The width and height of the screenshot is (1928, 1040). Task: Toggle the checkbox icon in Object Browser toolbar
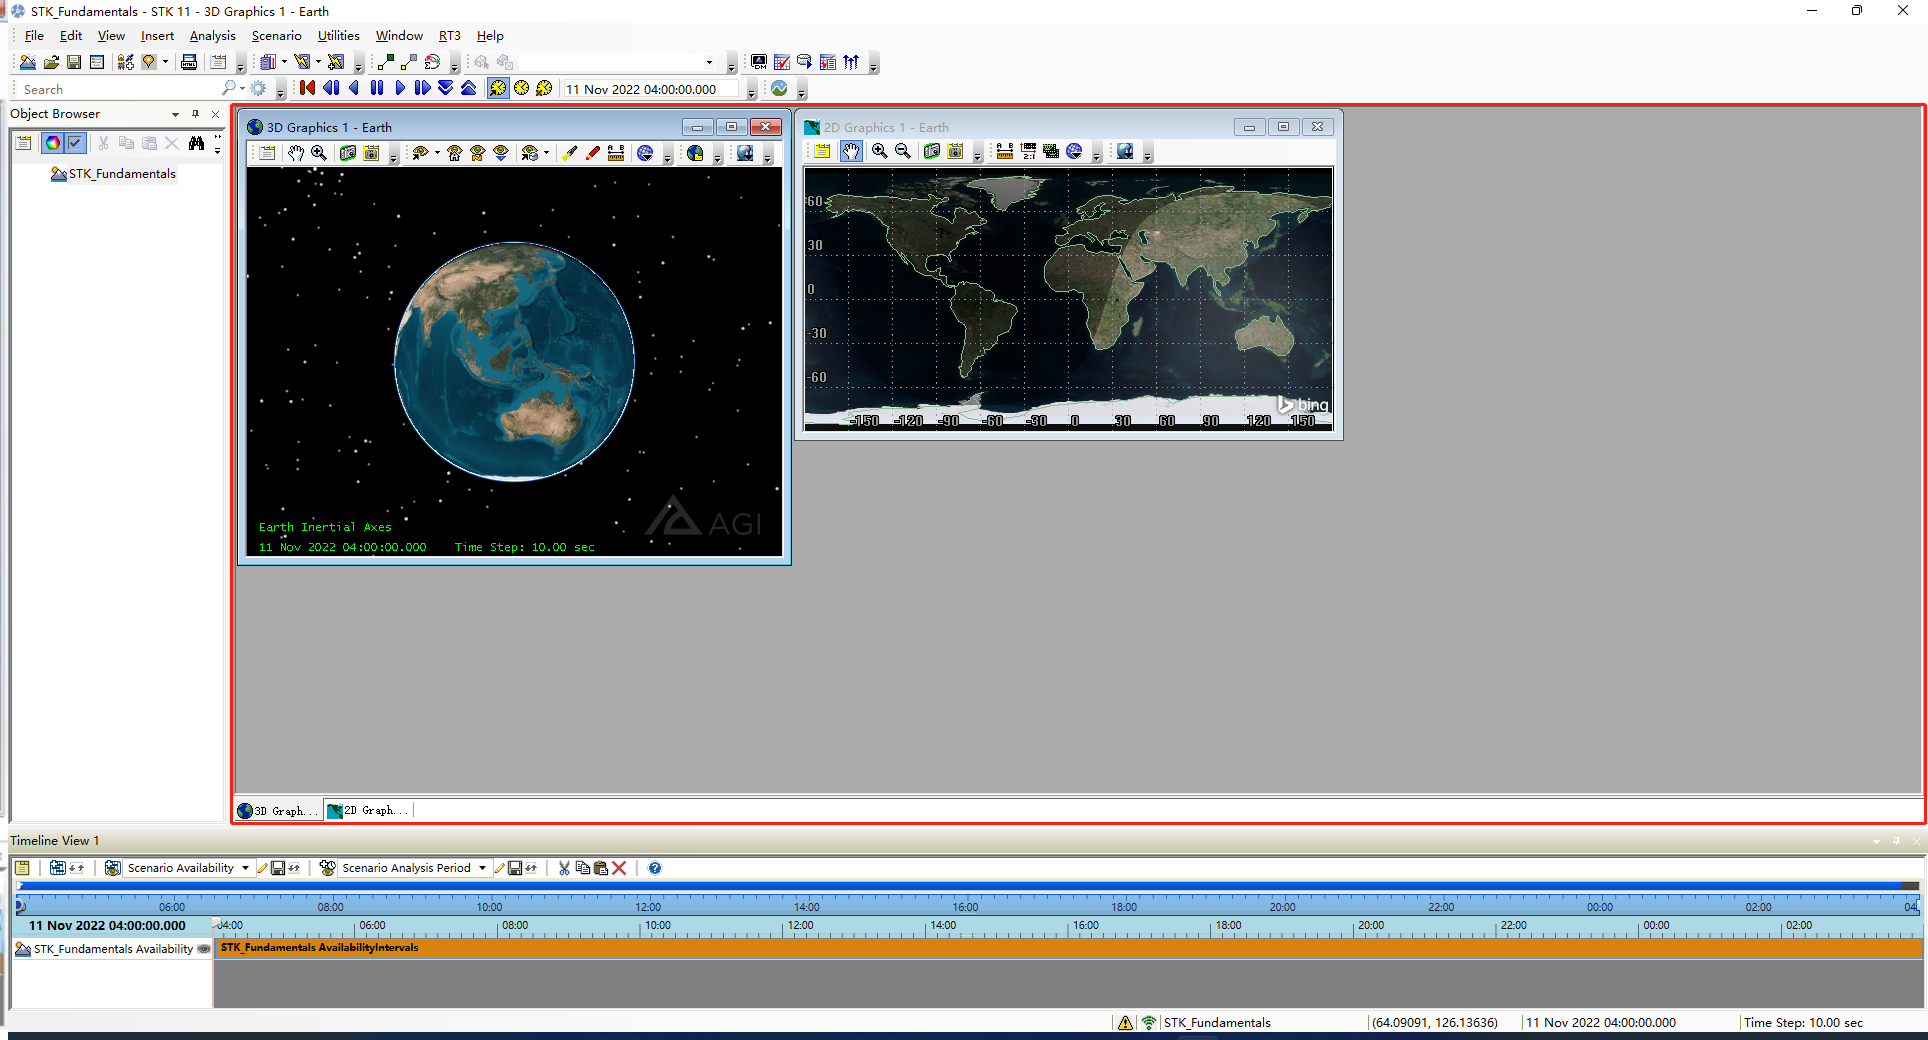(75, 142)
